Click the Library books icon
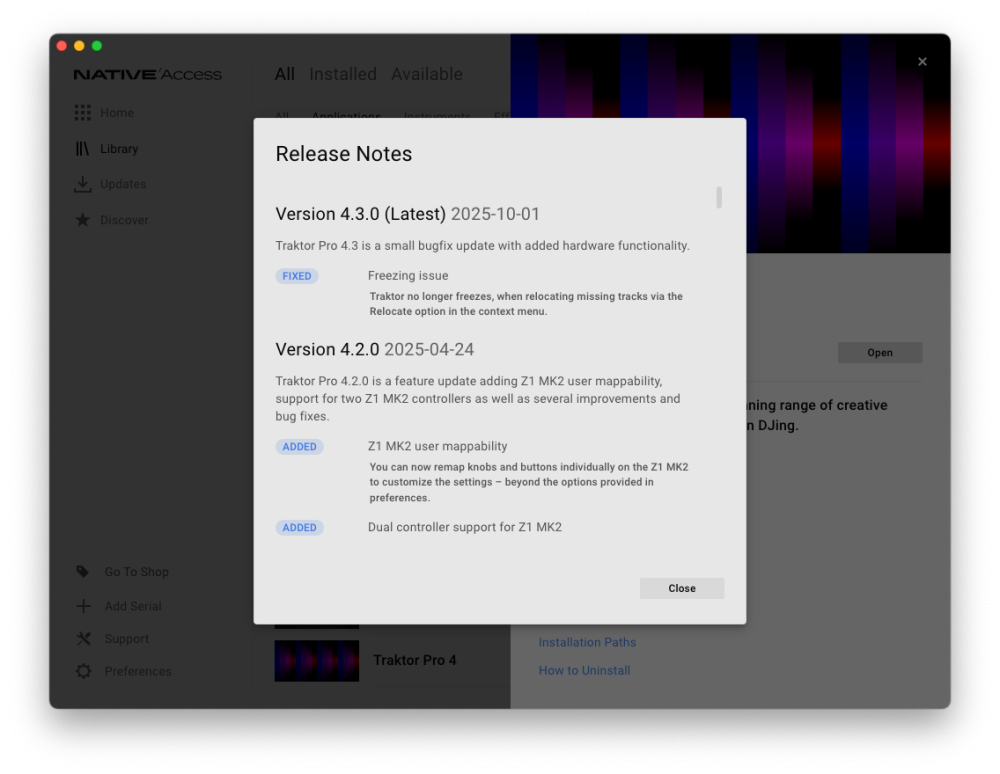Screen dimensions: 1000x774 (x=82, y=149)
